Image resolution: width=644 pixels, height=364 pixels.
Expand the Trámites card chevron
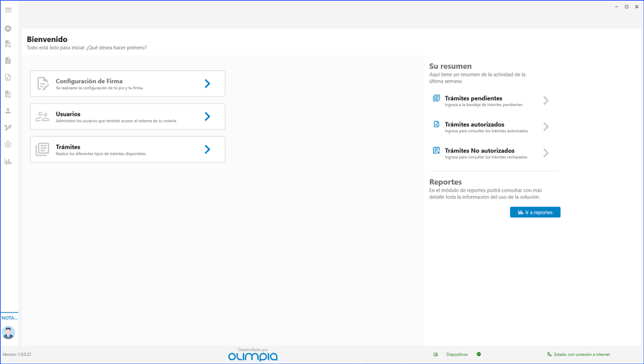point(207,149)
